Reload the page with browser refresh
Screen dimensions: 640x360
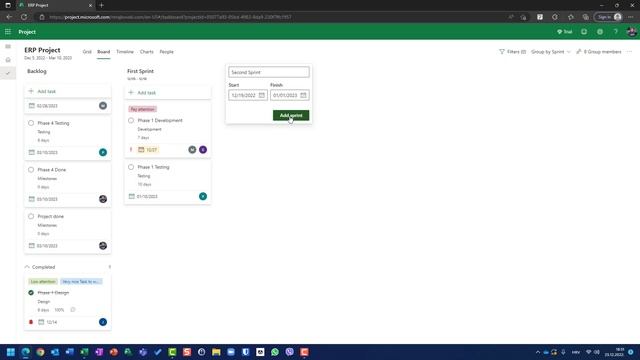(24, 17)
